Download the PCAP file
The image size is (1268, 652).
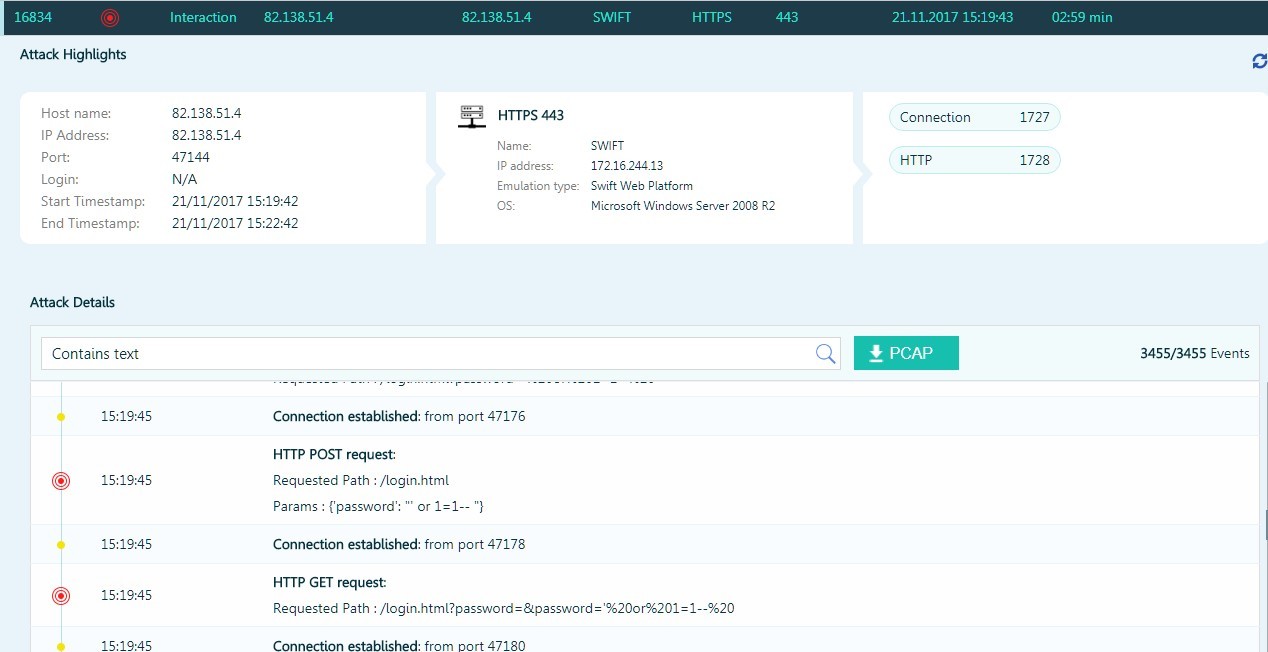906,353
